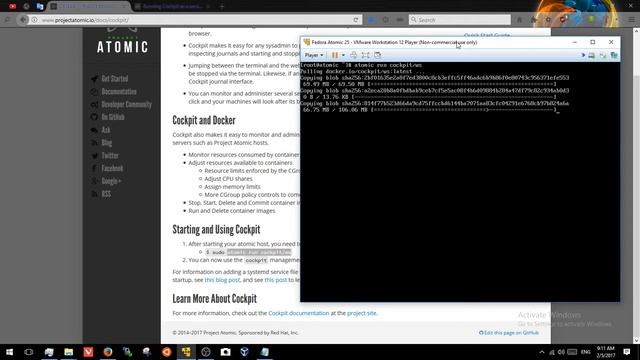Click 'Edit this page on GitHub'

(x=509, y=333)
